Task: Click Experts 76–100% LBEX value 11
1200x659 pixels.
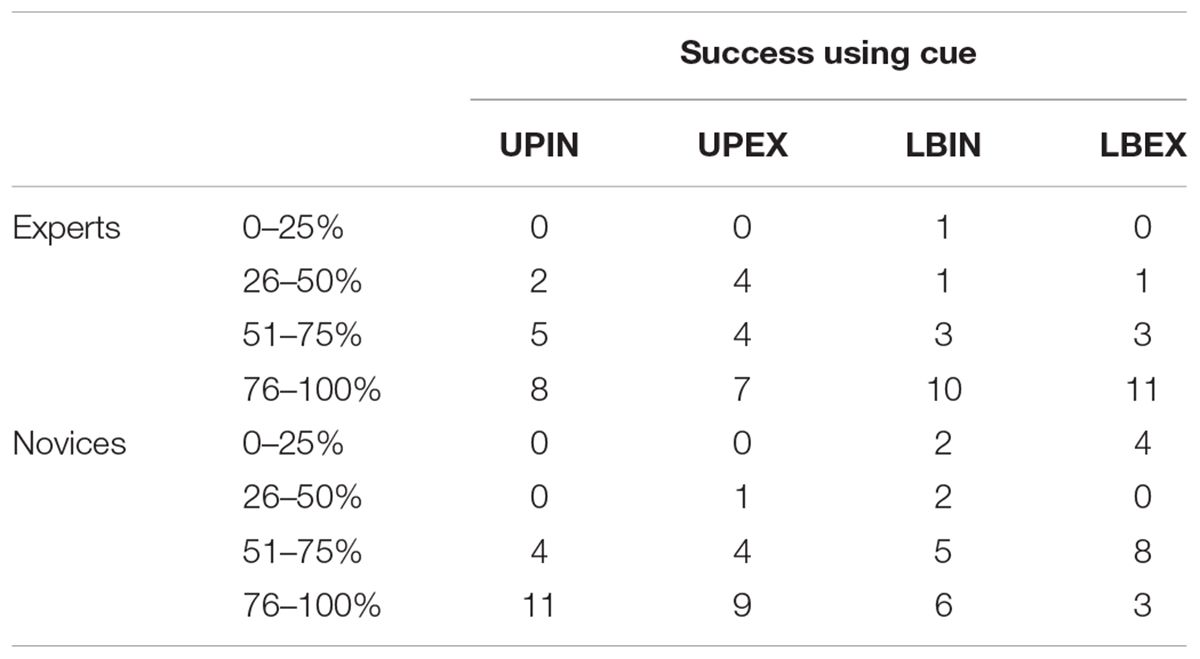Action: pos(1141,390)
